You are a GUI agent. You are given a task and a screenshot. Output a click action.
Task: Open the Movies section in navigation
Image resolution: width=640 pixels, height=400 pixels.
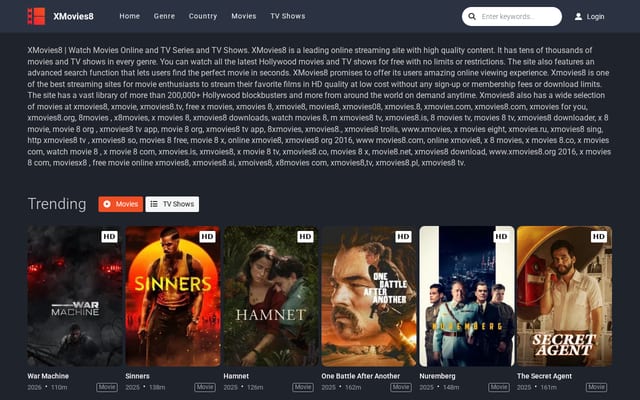coord(244,16)
